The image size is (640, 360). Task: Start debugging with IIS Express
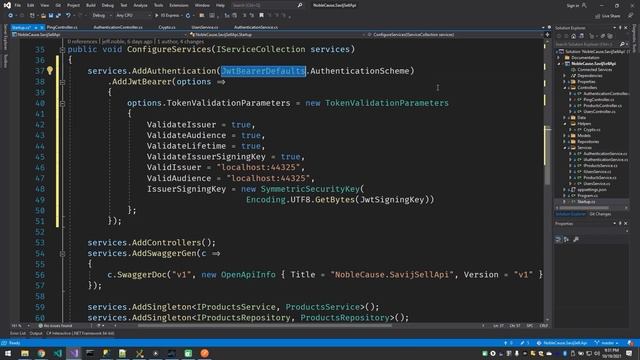pos(168,16)
